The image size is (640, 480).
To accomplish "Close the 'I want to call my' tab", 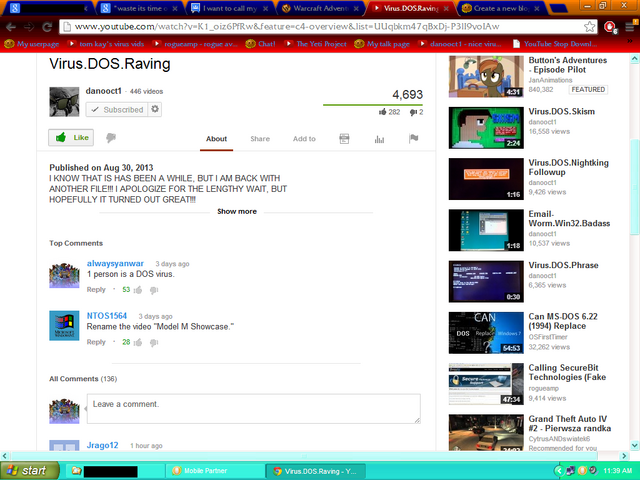I will [265, 9].
